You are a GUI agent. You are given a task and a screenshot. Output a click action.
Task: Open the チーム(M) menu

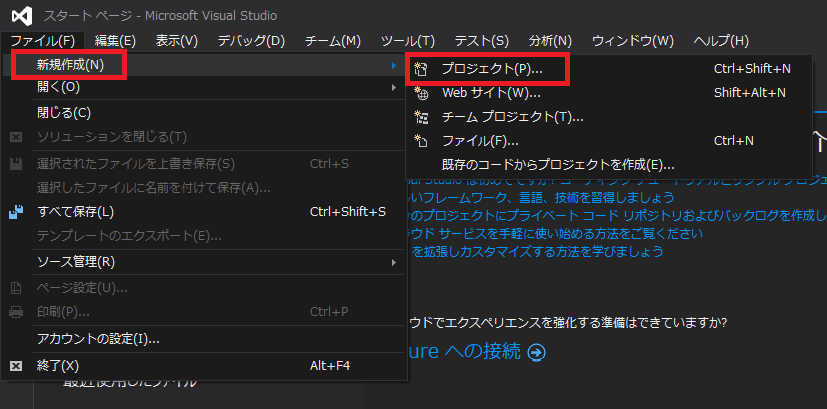click(x=333, y=41)
